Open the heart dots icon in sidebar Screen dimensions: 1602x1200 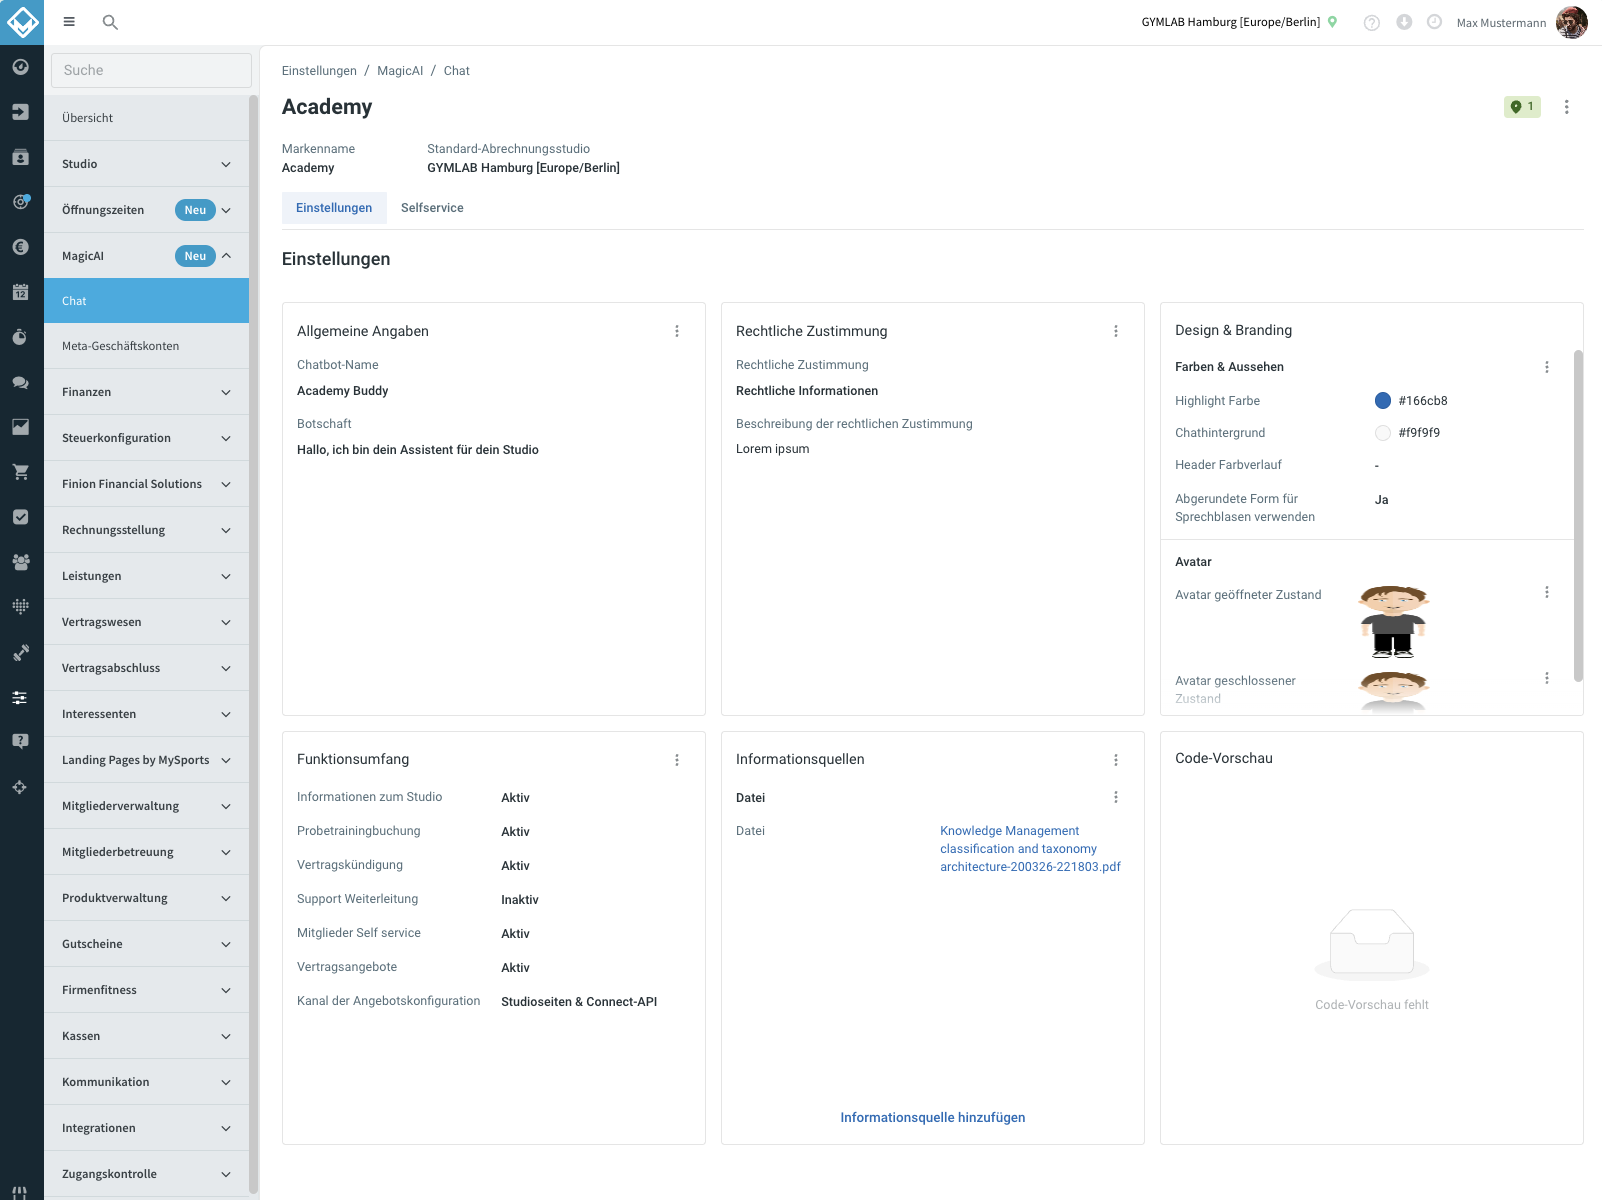coord(20,607)
